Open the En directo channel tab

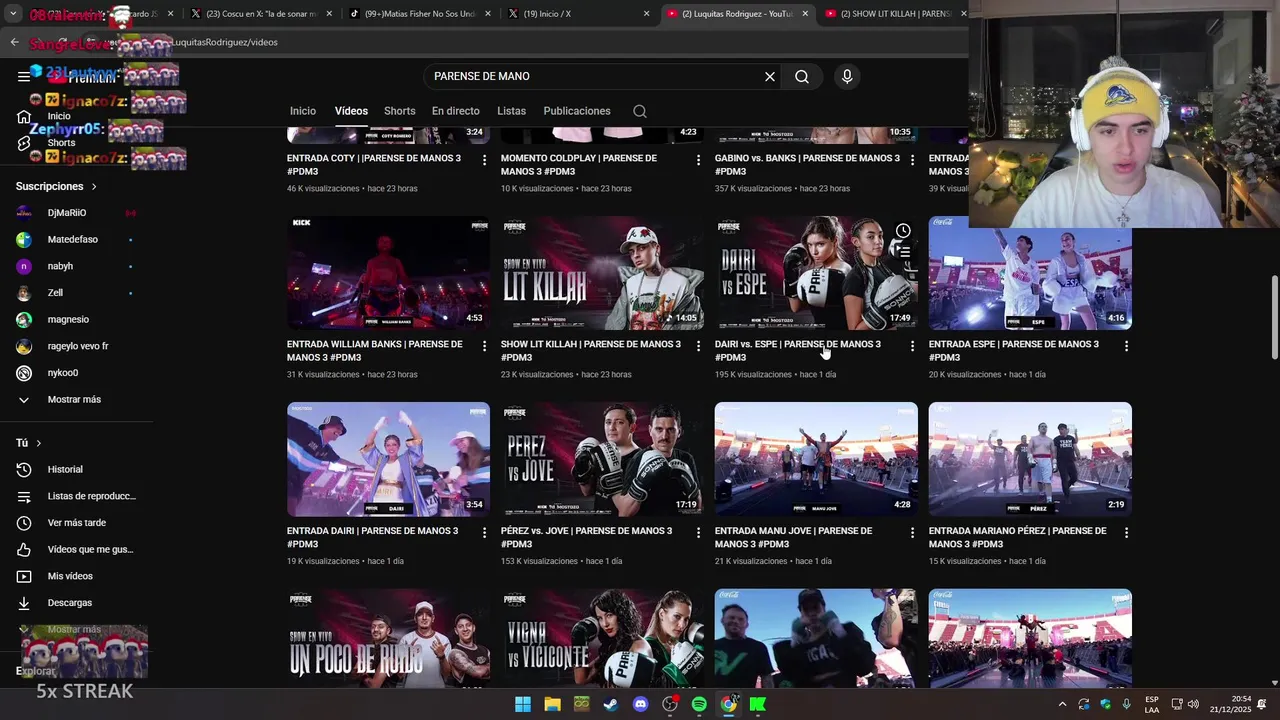tap(456, 111)
